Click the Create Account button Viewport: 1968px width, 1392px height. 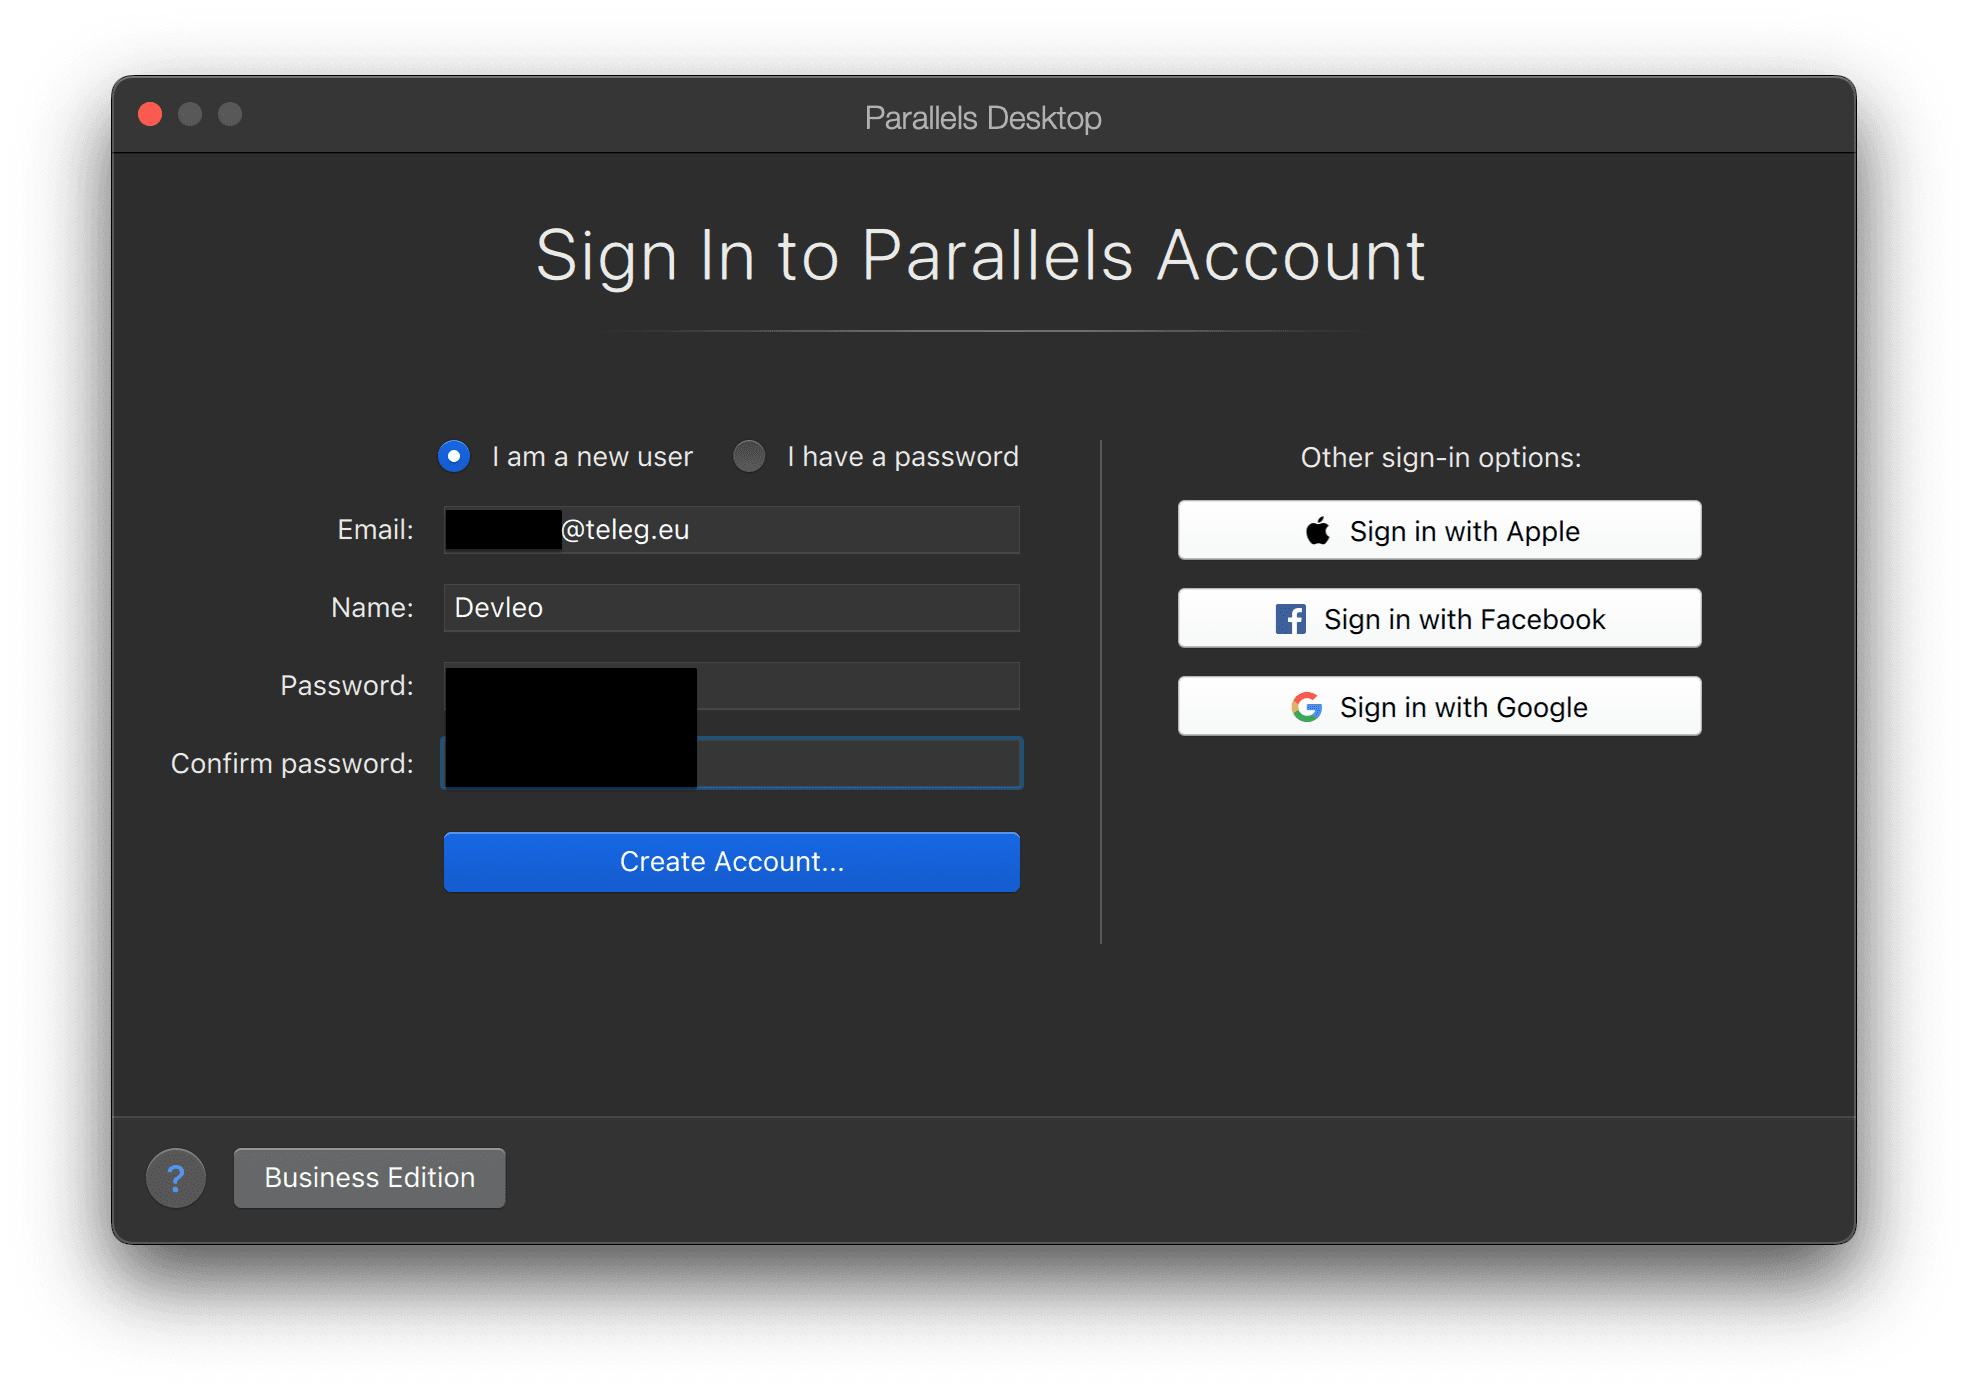click(x=732, y=862)
